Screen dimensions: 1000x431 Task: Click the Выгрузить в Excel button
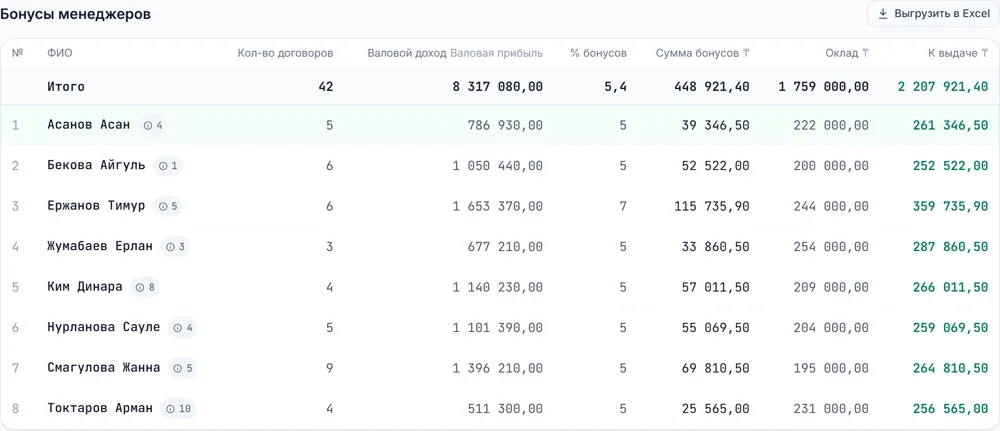click(x=934, y=14)
